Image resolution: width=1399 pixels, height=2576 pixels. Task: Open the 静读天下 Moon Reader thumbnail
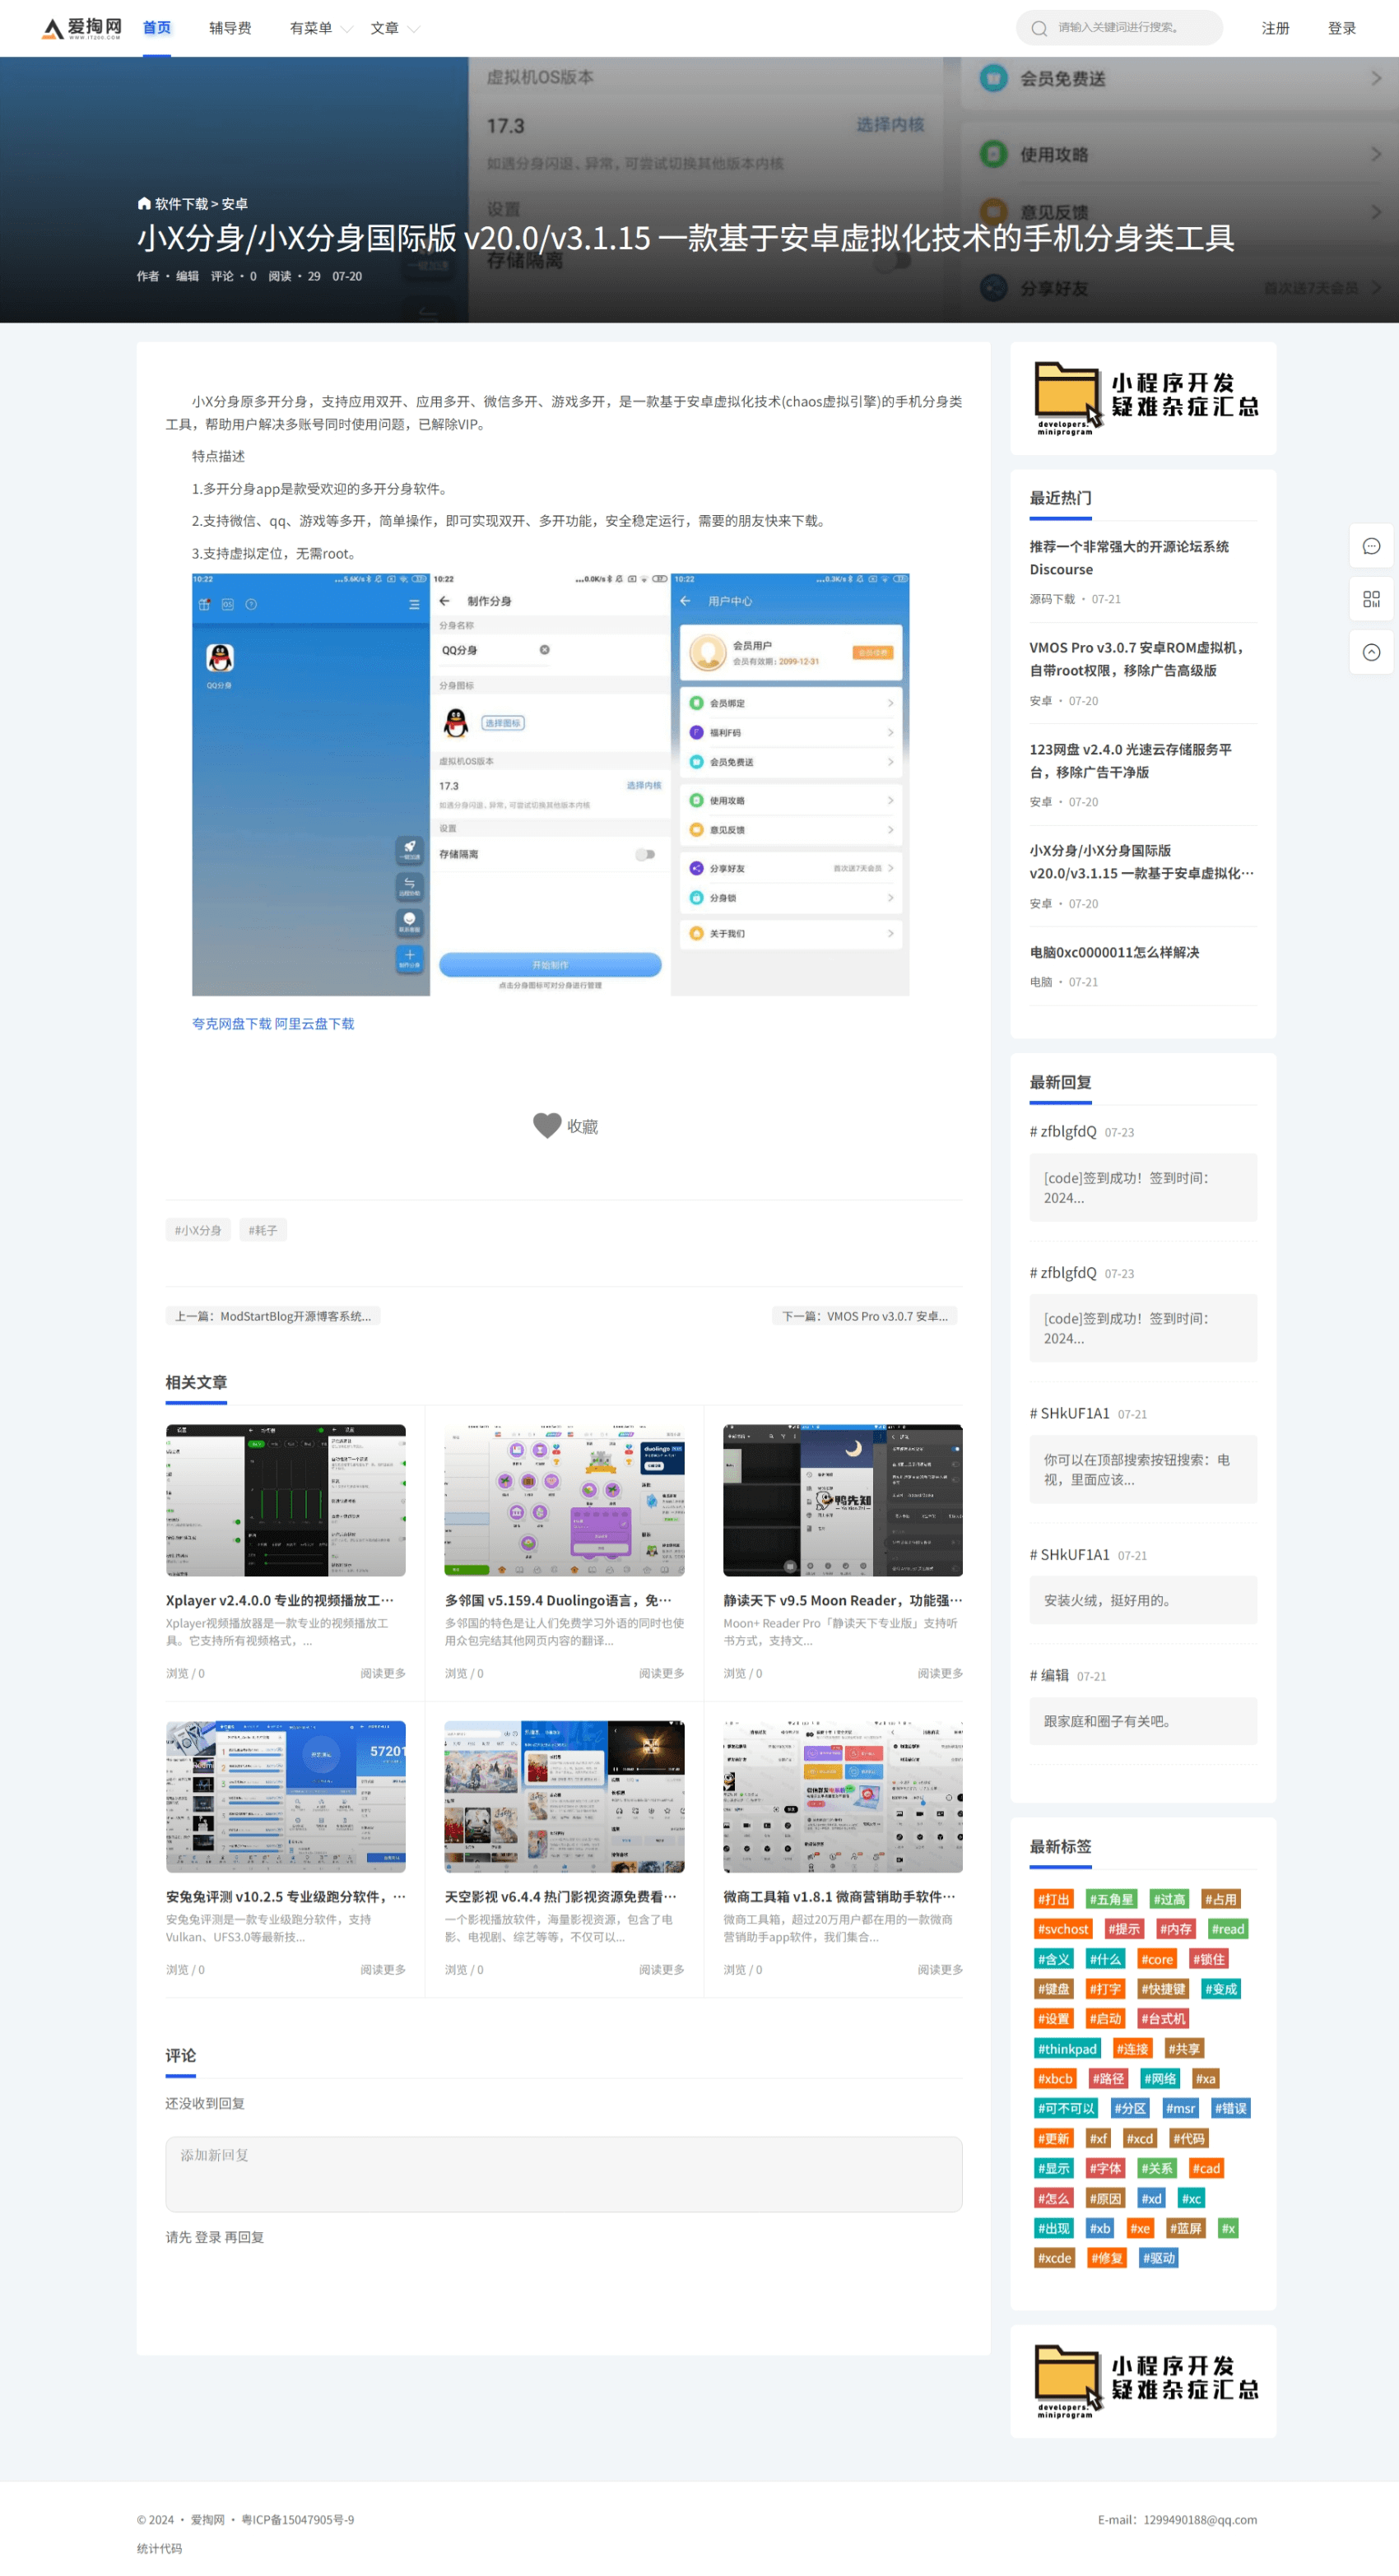[x=843, y=1500]
